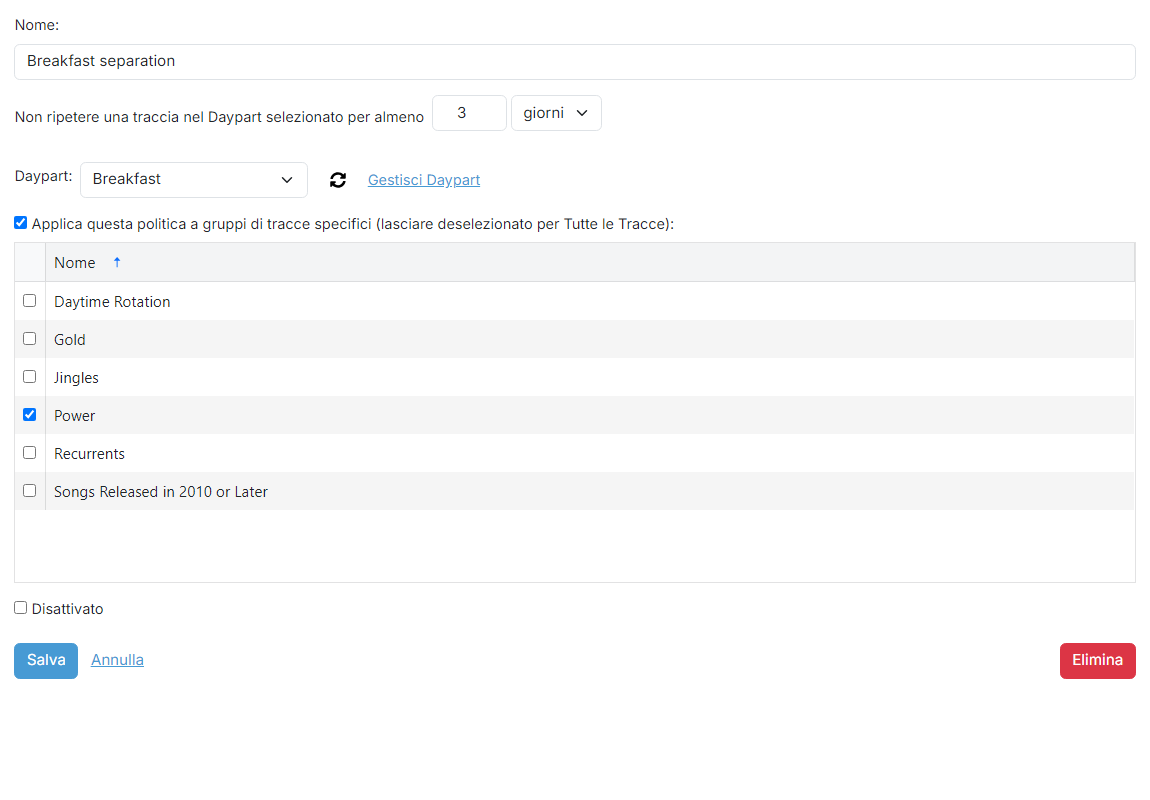This screenshot has width=1150, height=800.
Task: Save the policy with Salva
Action: point(45,661)
